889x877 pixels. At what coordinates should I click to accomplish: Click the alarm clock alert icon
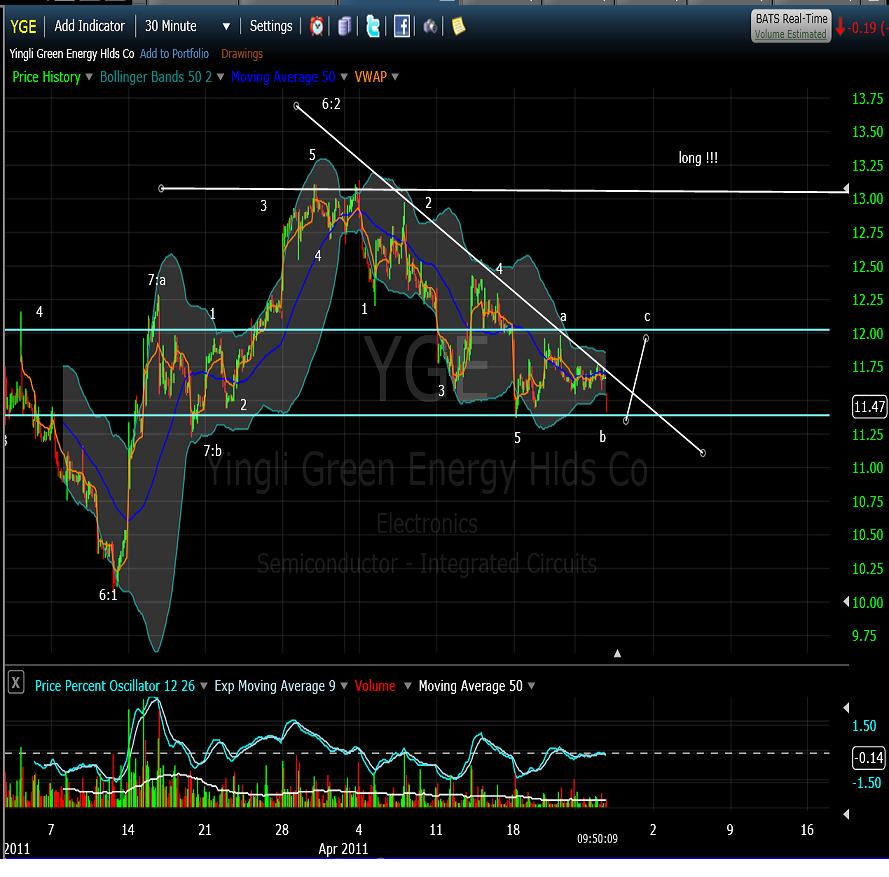316,27
